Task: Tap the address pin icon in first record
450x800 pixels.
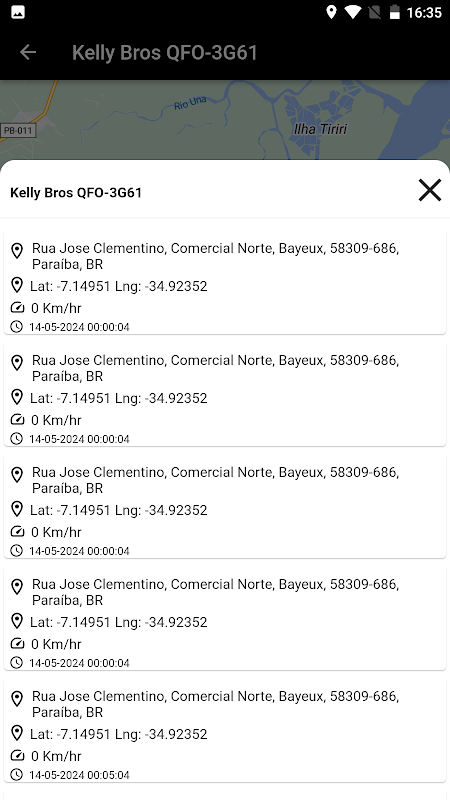Action: click(x=17, y=251)
